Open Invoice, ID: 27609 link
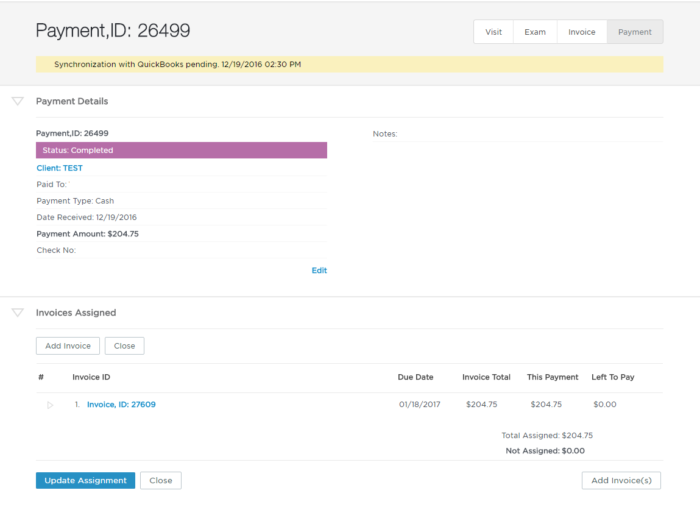The image size is (700, 507). pos(121,404)
